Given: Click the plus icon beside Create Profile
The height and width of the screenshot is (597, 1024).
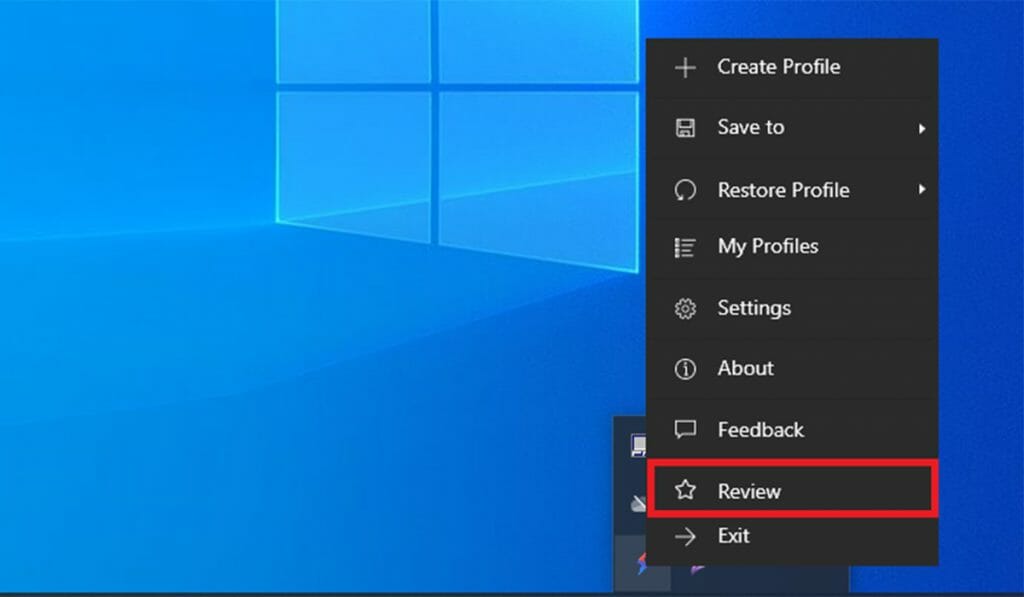Looking at the screenshot, I should coord(685,68).
